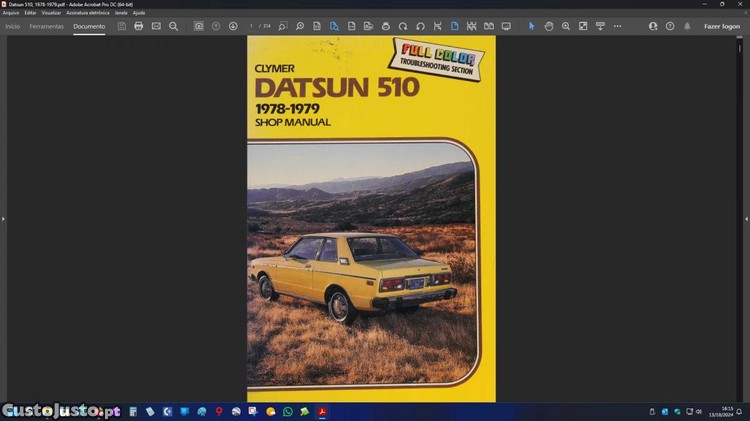Click the Save file icon

pyautogui.click(x=121, y=26)
